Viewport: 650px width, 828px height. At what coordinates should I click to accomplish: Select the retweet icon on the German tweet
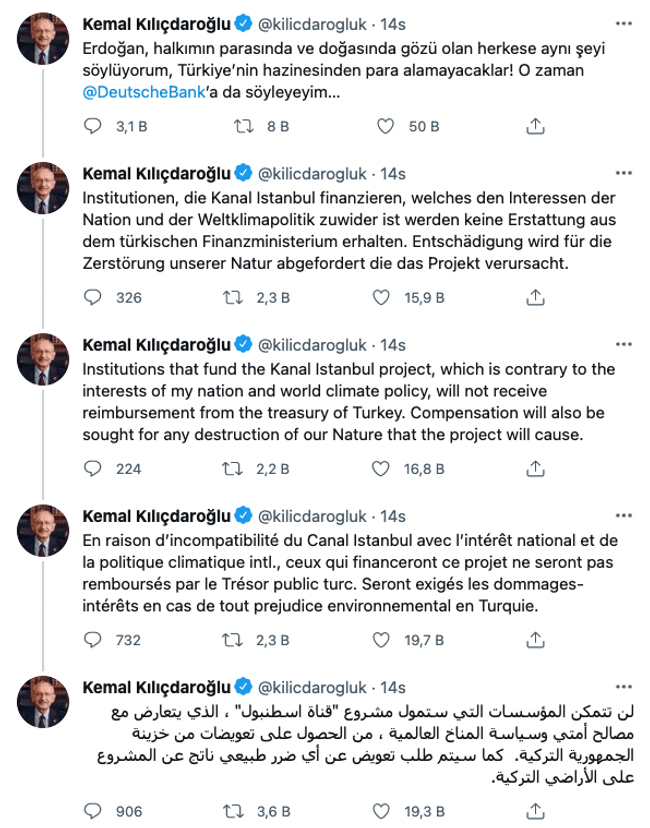pyautogui.click(x=232, y=295)
